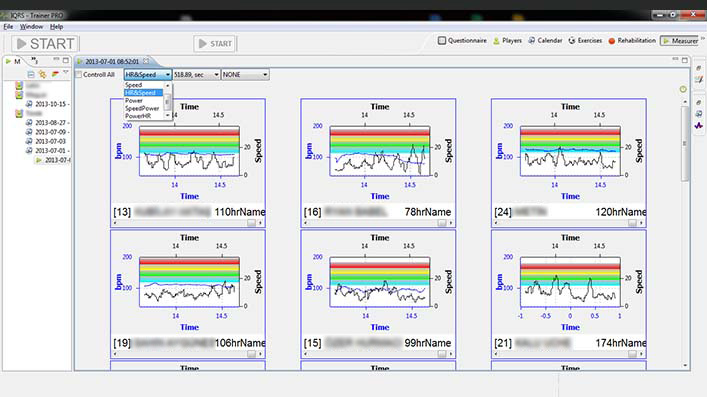The image size is (707, 397).
Task: Click the horizontal scroll thumb under card [13]
Action: pos(251,223)
